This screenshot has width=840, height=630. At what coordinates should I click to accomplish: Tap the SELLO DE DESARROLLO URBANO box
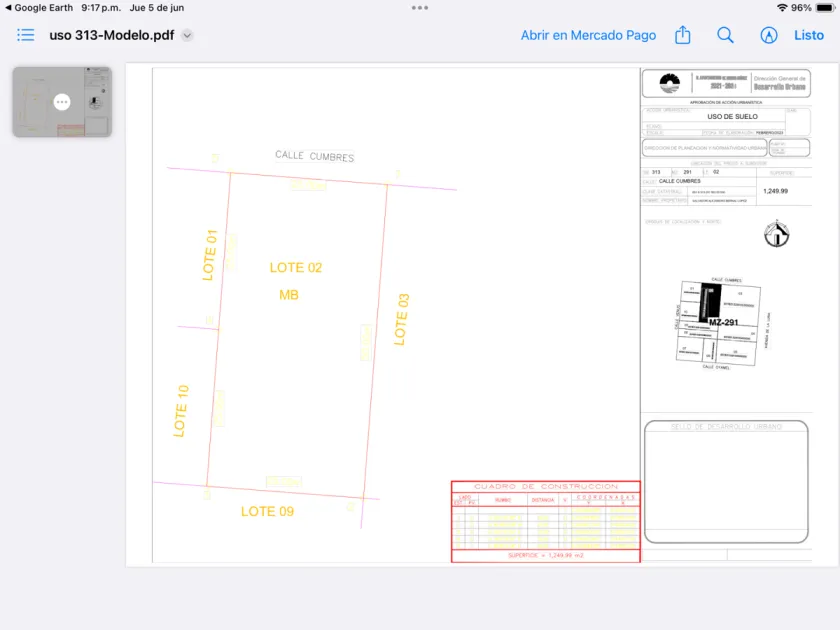[726, 481]
